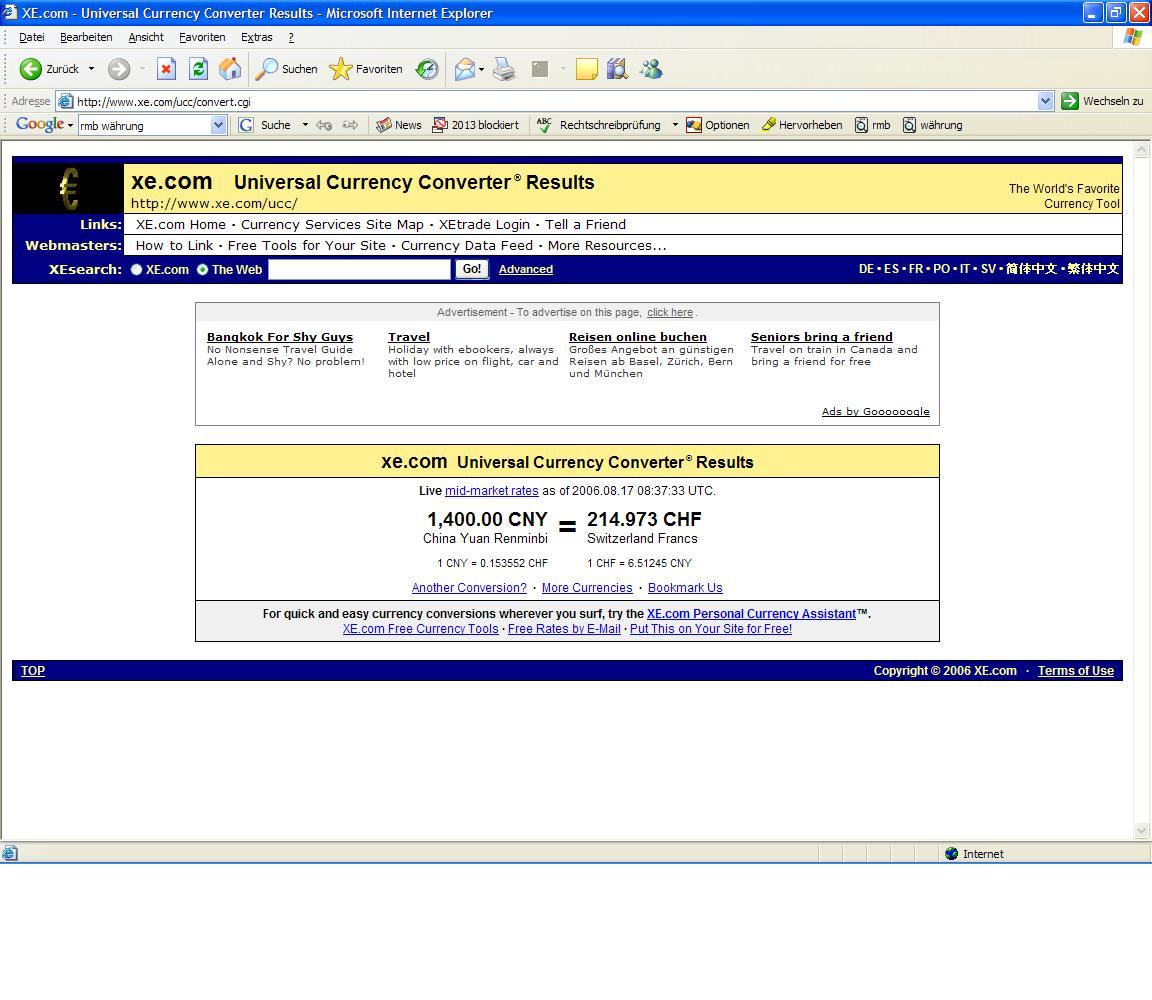Refresh the page with green arrows icon

pos(198,69)
